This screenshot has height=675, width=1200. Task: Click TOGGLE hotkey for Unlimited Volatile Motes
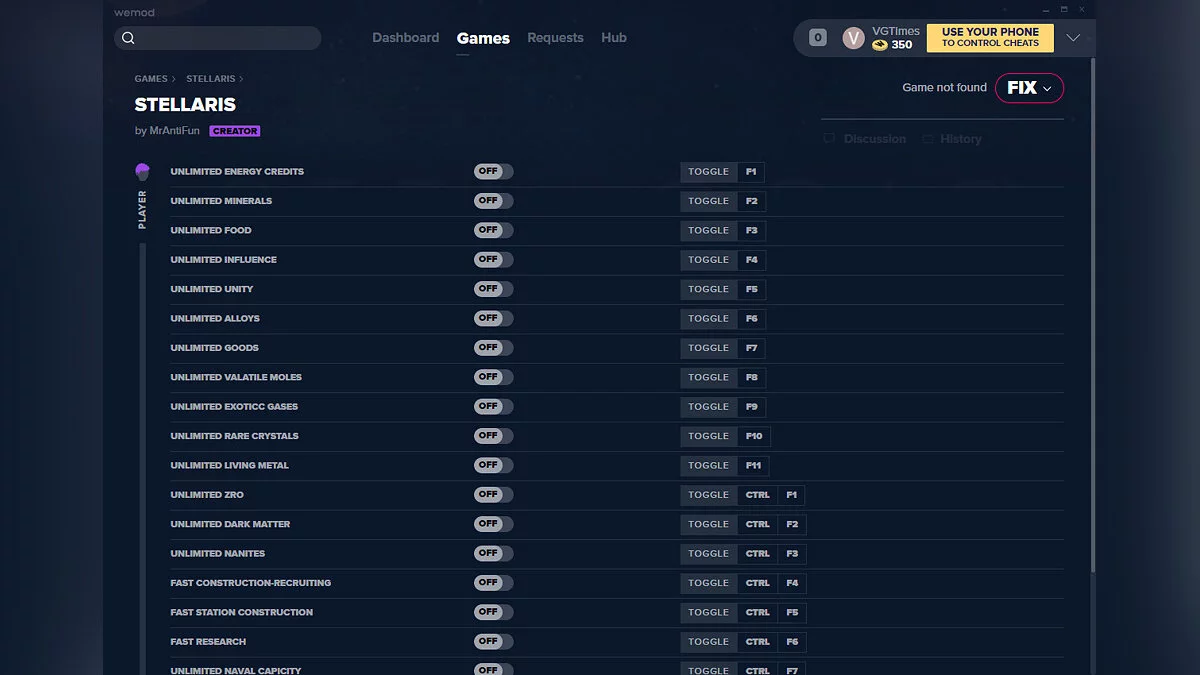click(x=708, y=377)
